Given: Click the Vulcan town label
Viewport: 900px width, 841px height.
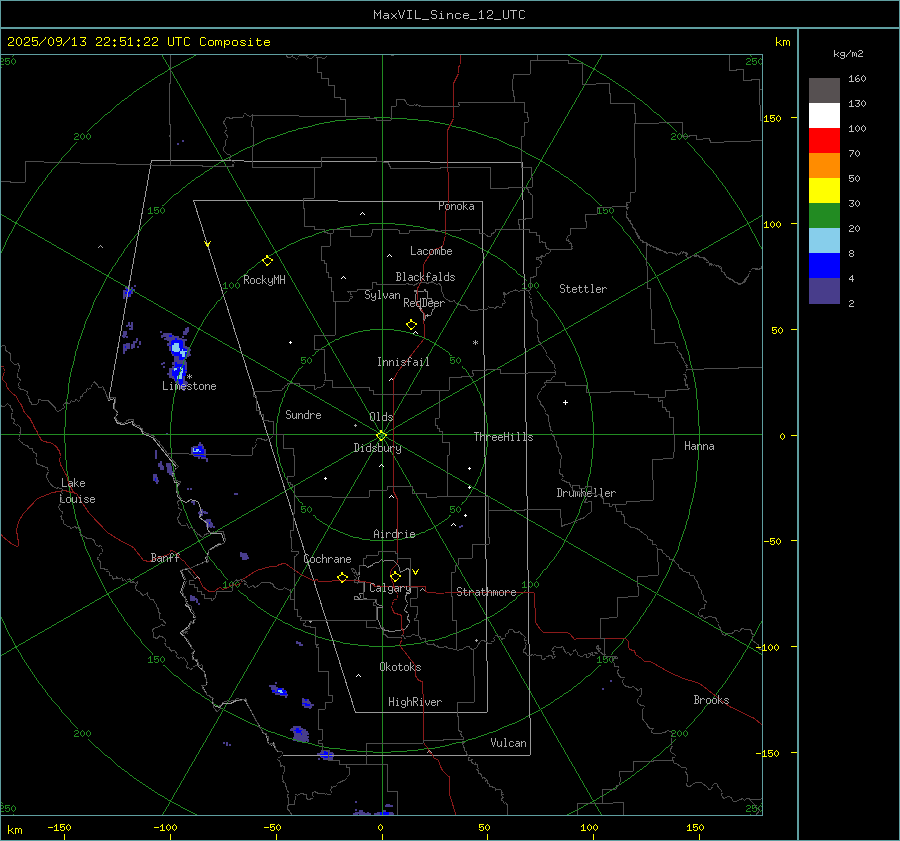Looking at the screenshot, I should click(x=508, y=743).
